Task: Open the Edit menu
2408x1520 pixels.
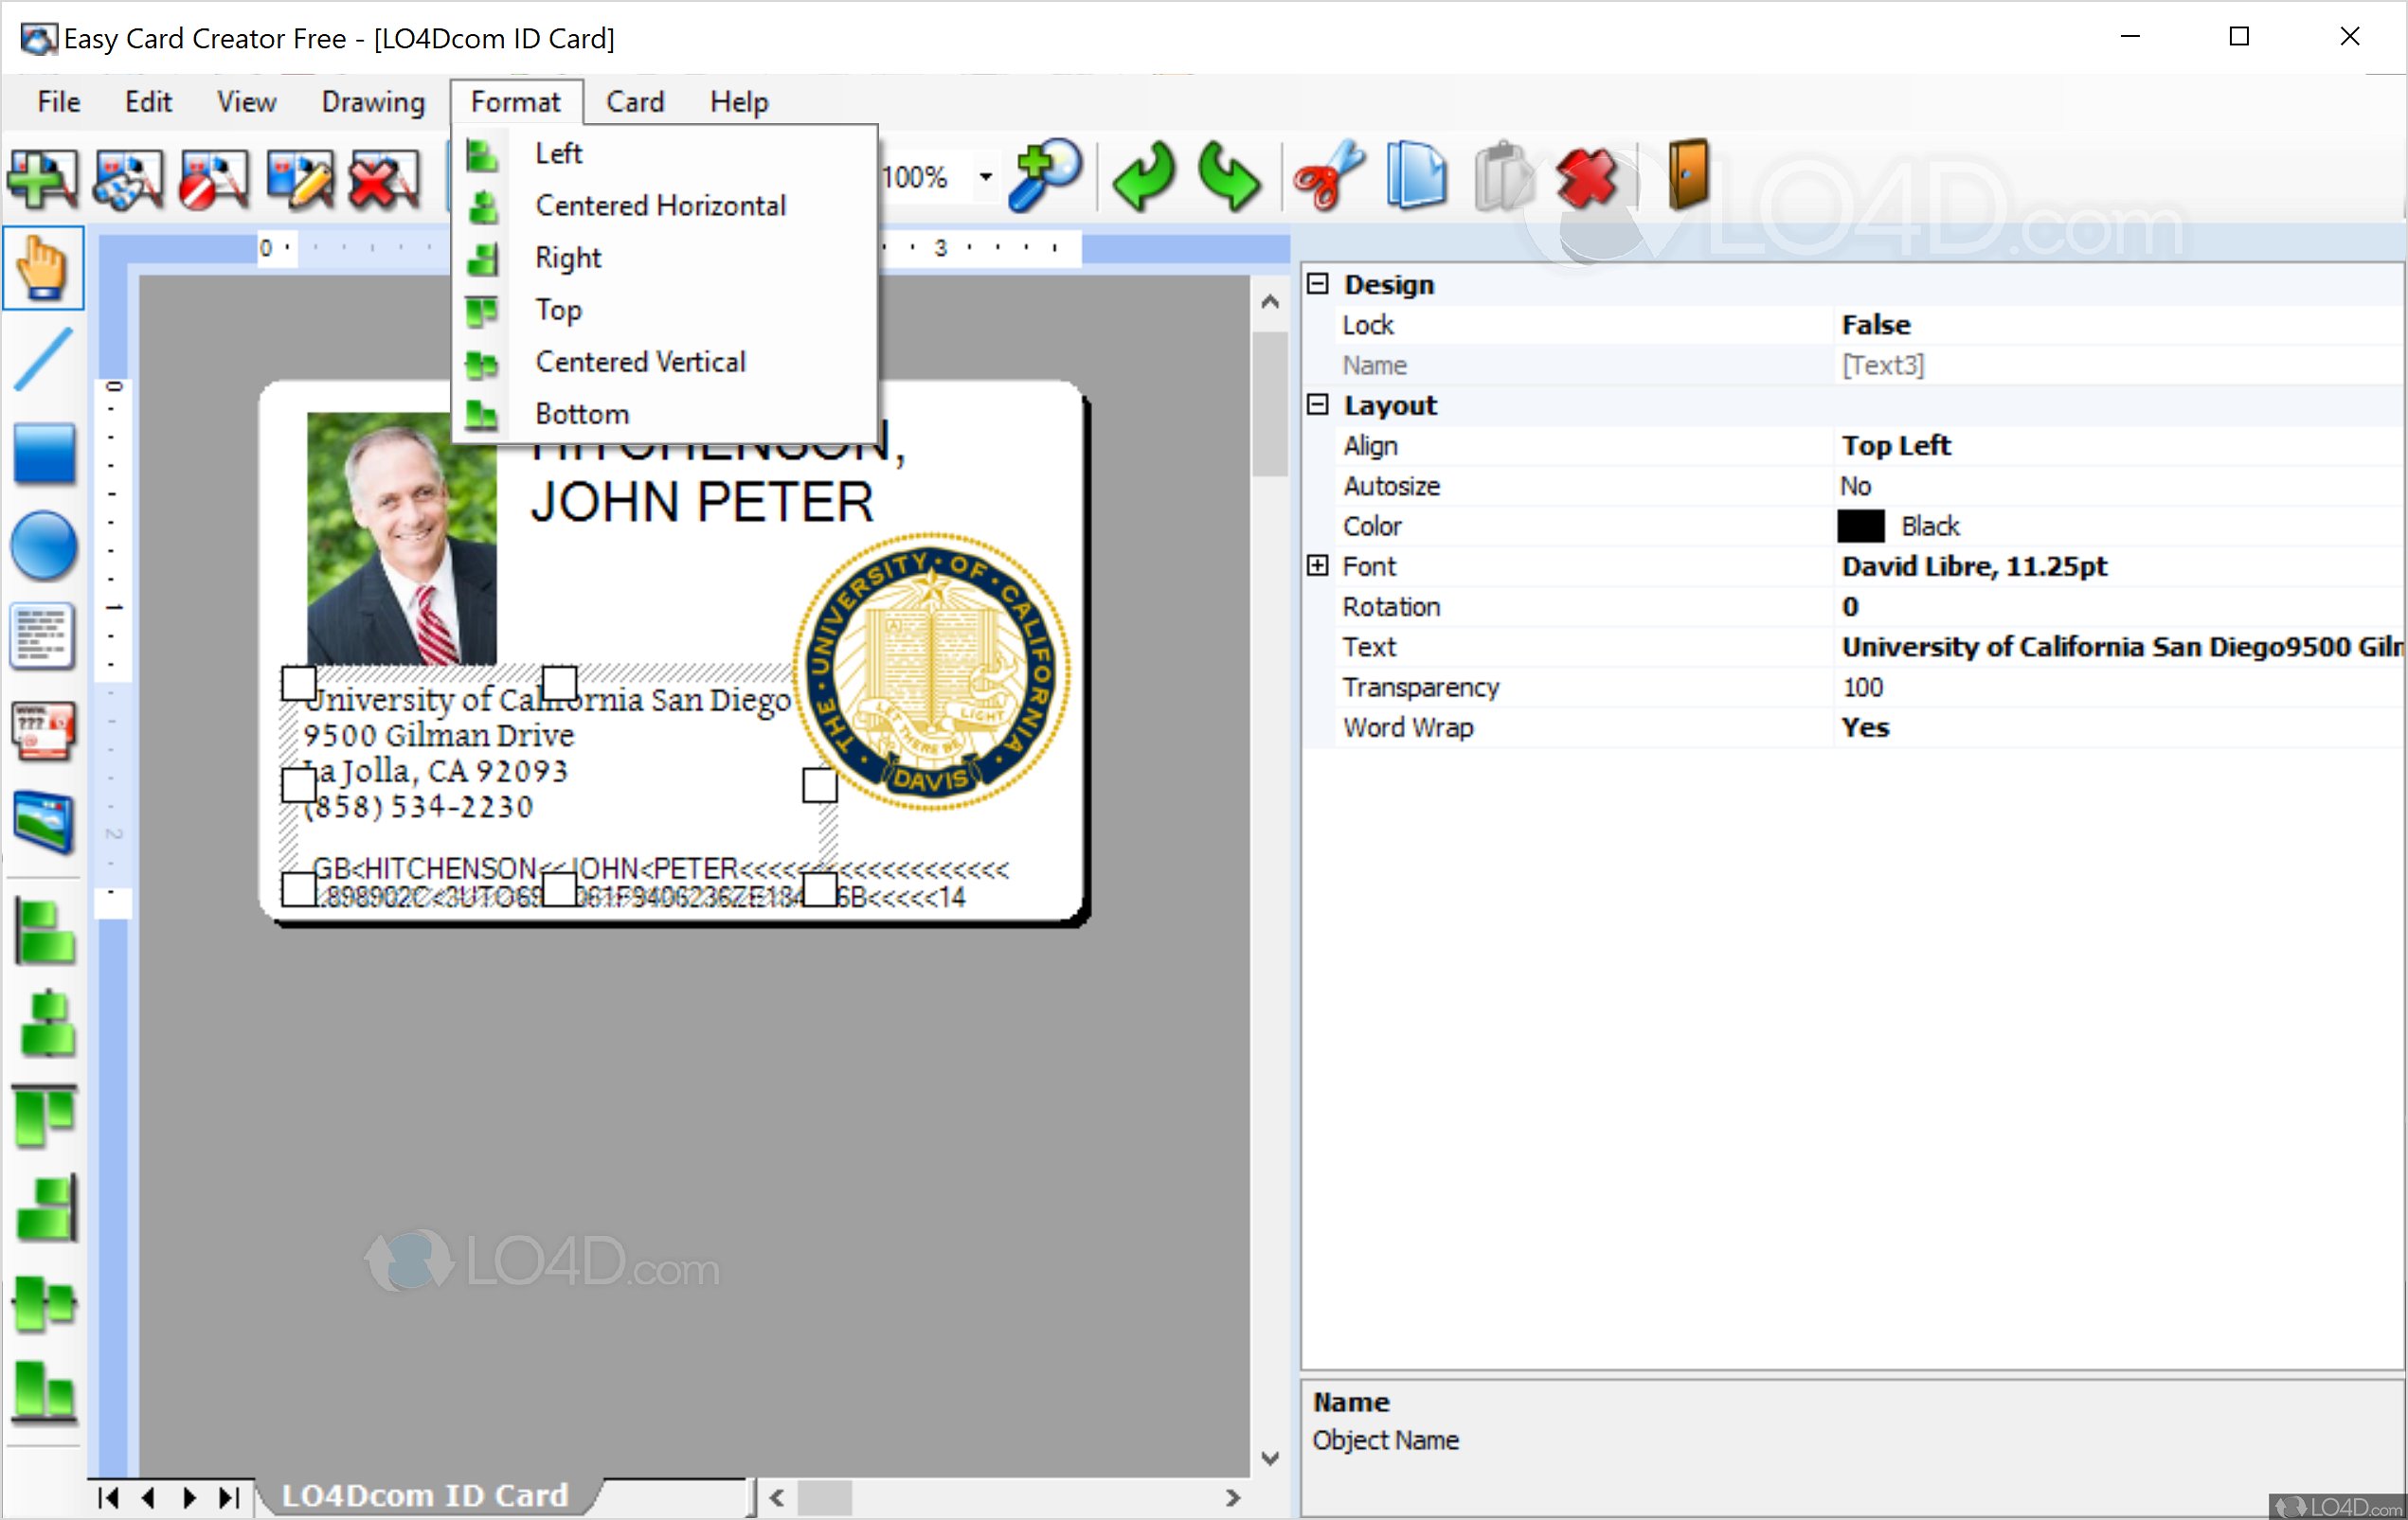Action: (x=148, y=102)
